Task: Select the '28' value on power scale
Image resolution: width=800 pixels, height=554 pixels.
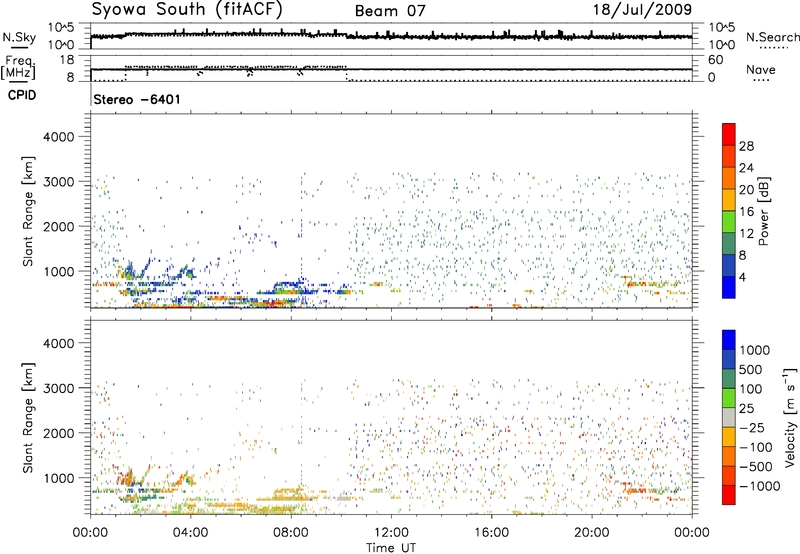Action: [746, 146]
